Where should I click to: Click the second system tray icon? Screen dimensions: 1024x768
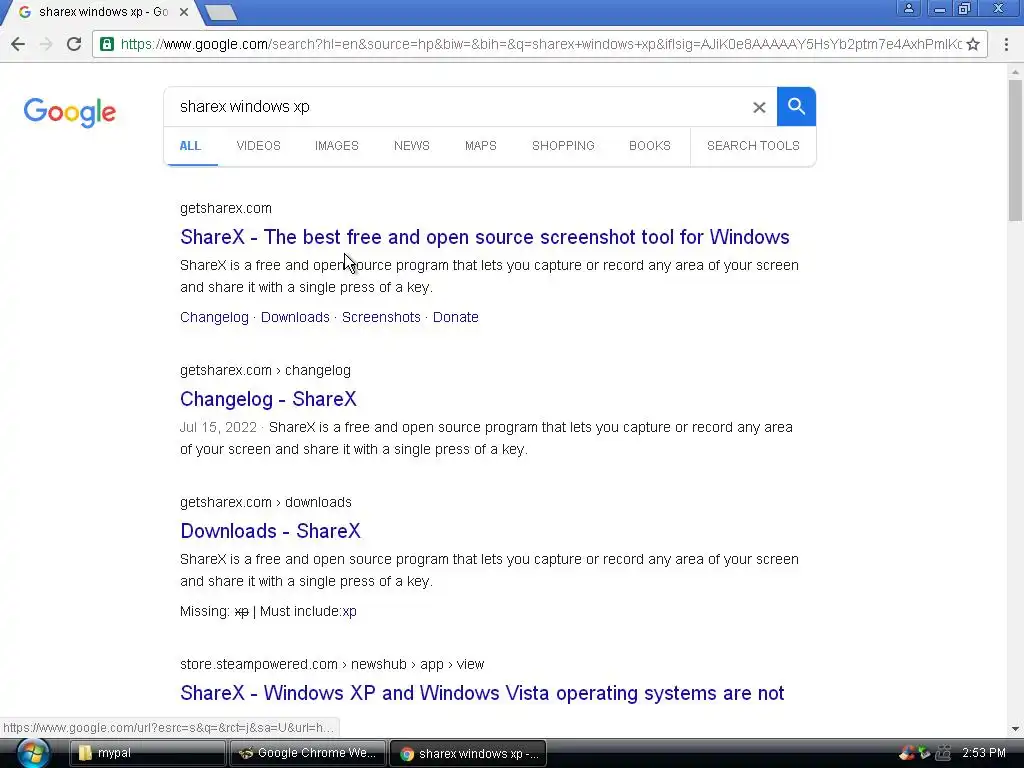pyautogui.click(x=924, y=752)
